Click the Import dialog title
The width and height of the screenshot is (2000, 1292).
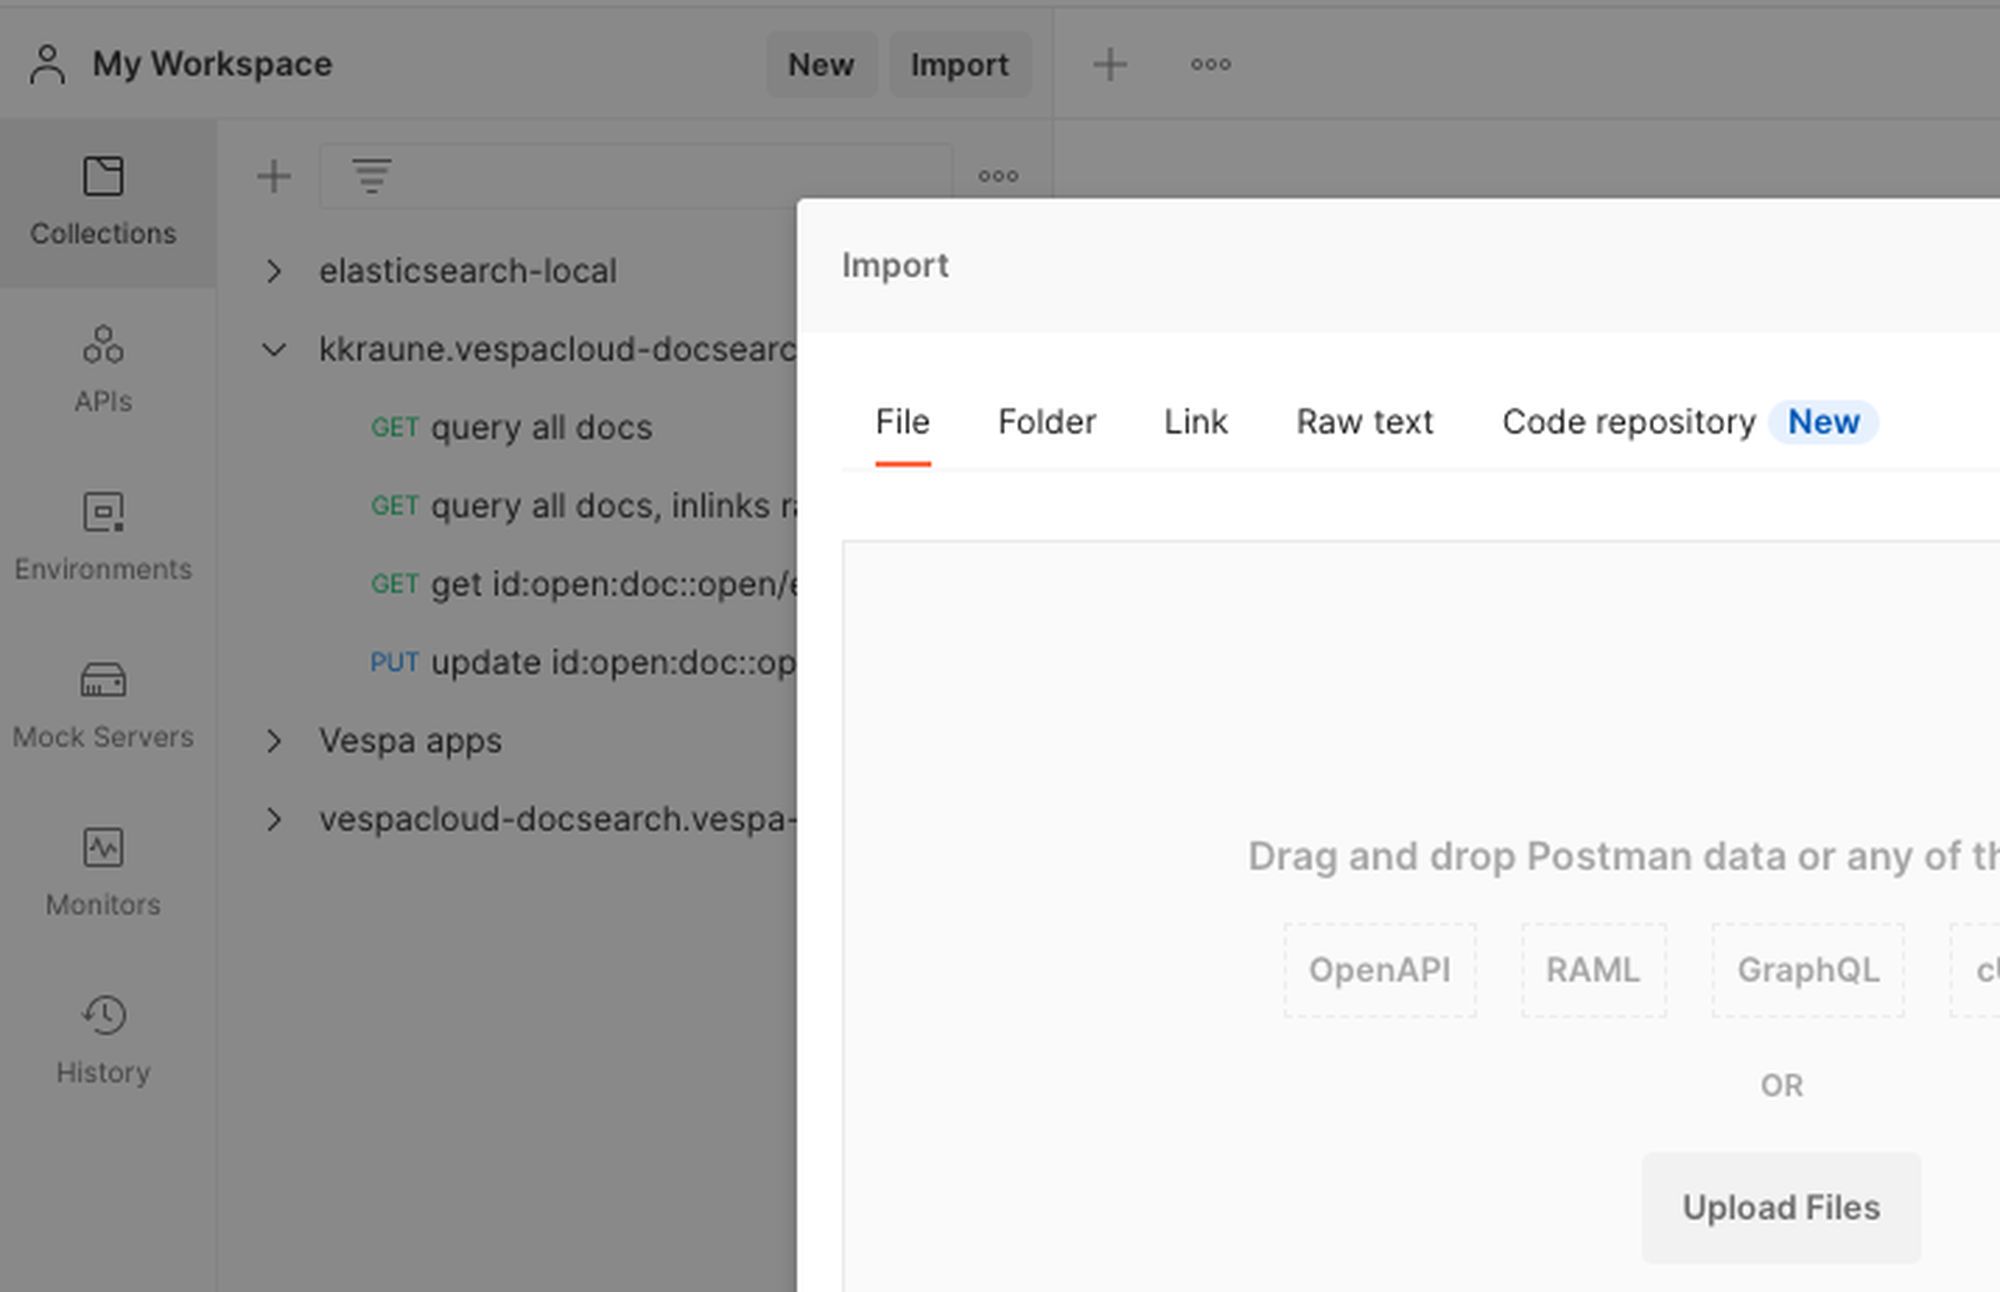click(x=895, y=266)
